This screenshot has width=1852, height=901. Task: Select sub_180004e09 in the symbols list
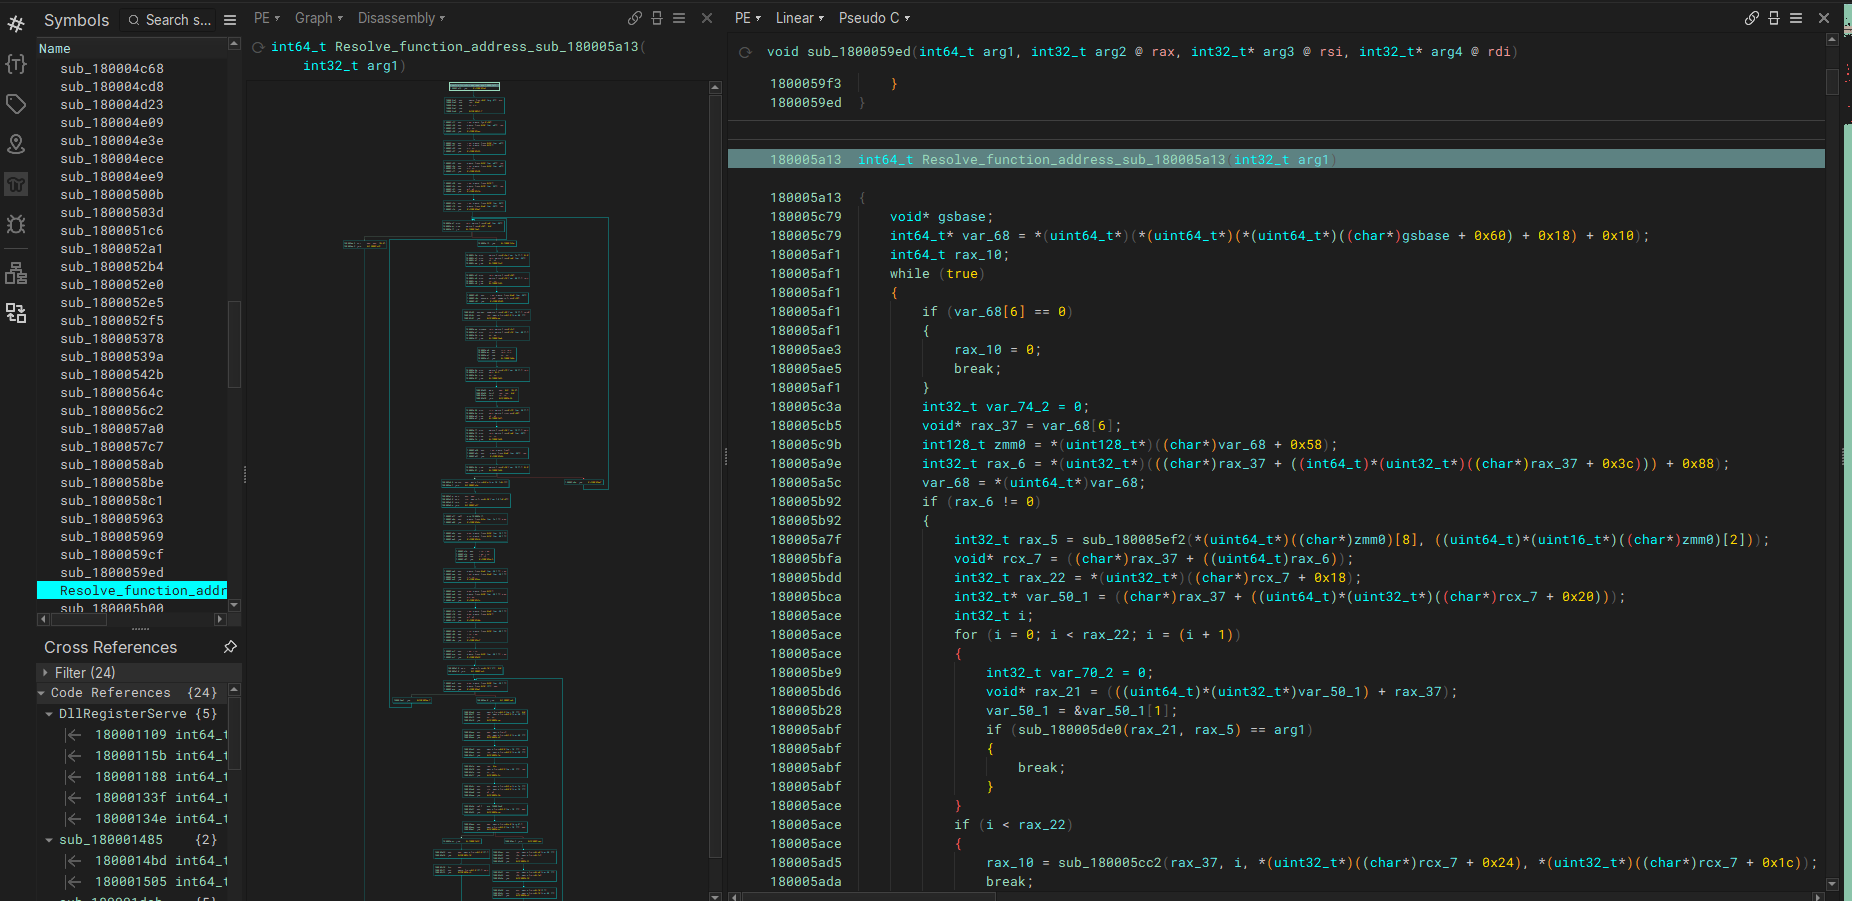(112, 123)
